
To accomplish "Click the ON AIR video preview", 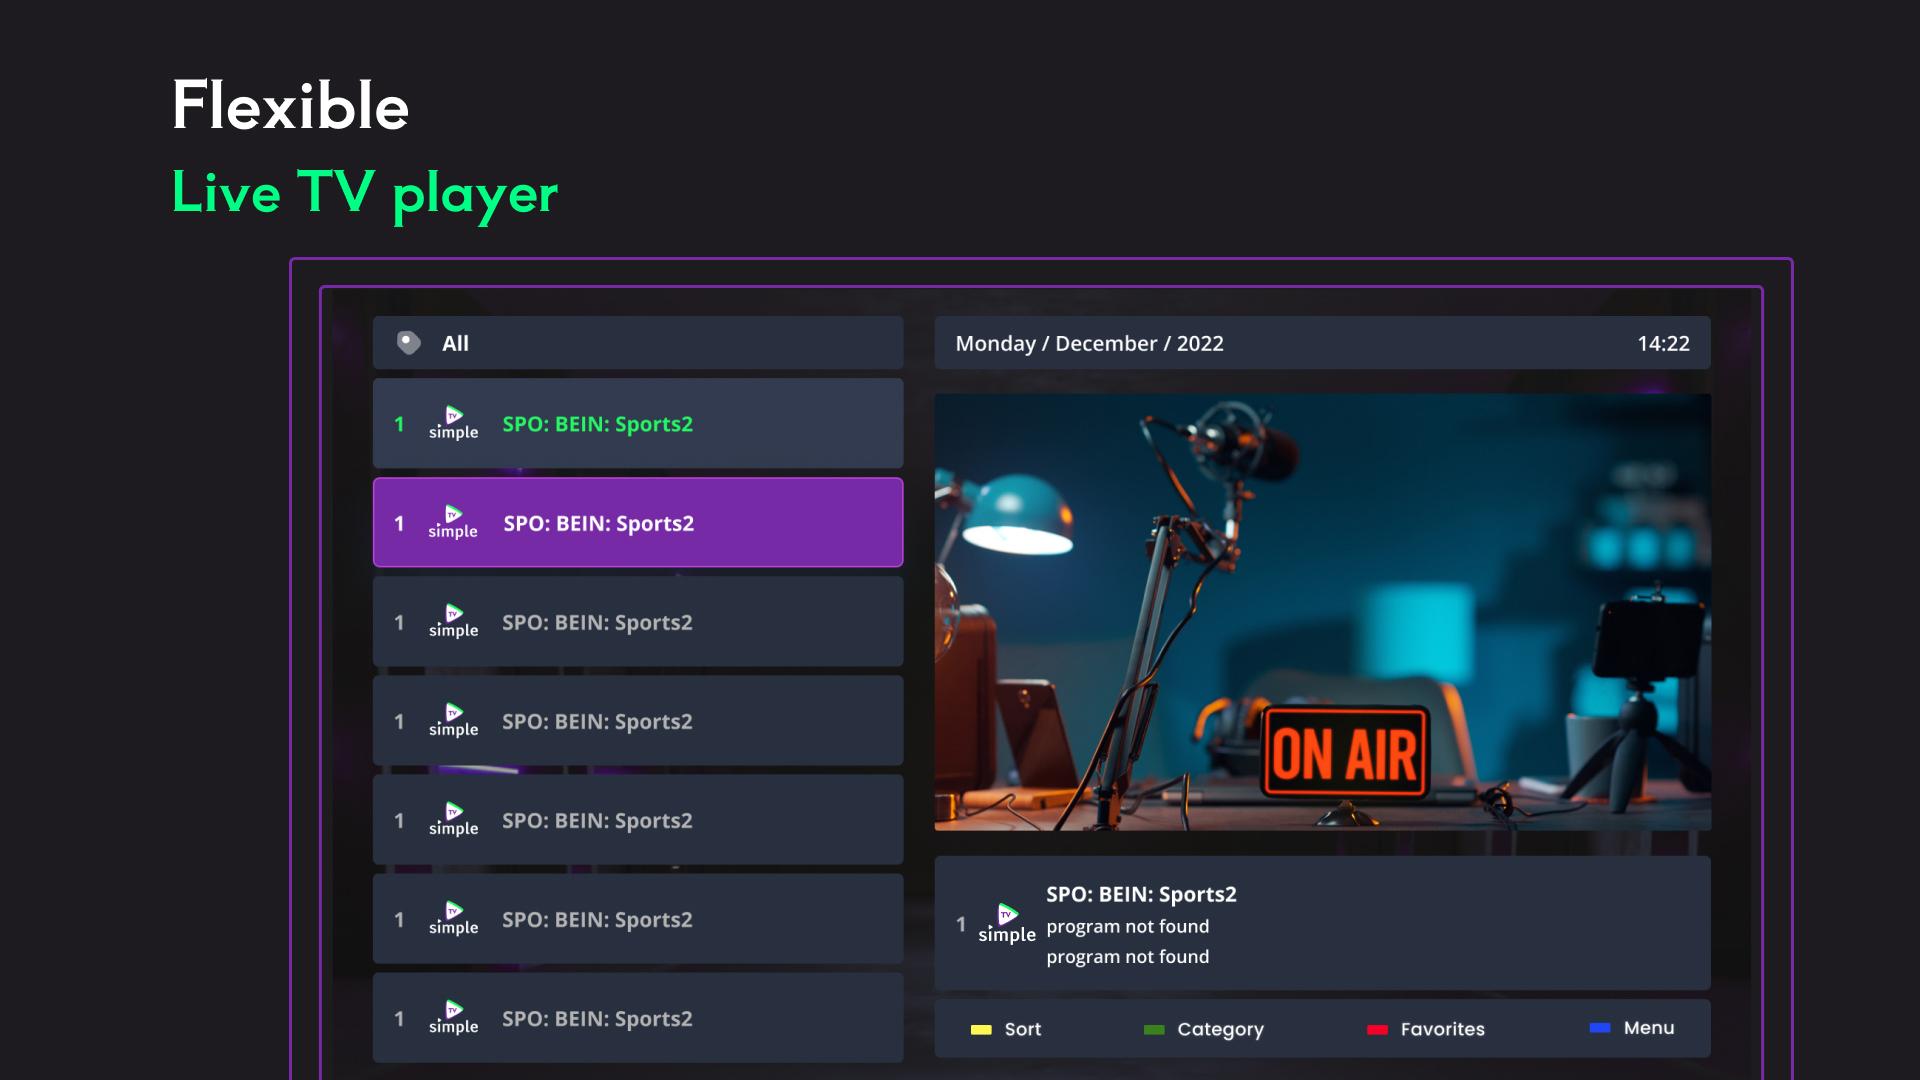I will 1322,612.
